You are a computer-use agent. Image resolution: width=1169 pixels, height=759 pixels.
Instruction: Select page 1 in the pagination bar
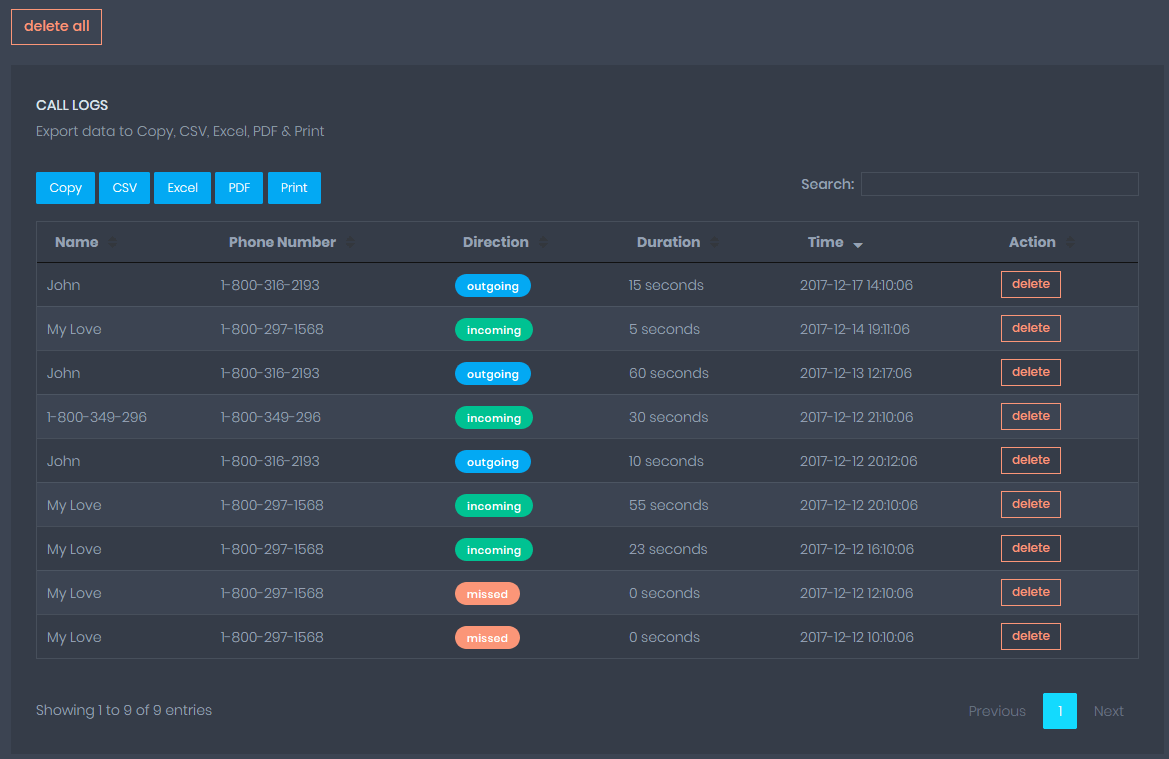(x=1060, y=711)
